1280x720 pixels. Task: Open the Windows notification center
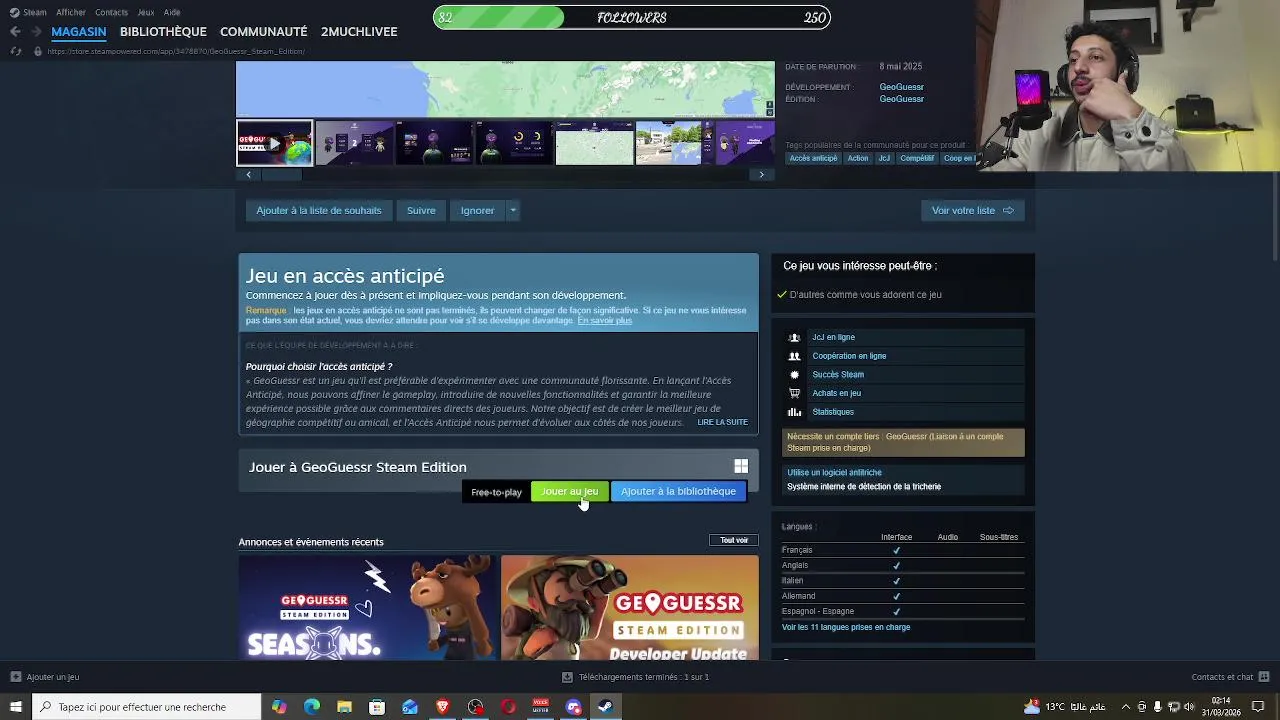[x=1258, y=707]
